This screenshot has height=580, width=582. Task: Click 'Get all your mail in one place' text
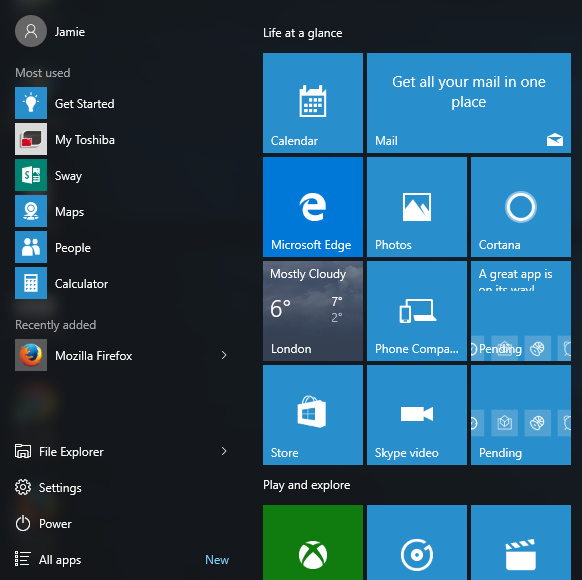pos(469,92)
